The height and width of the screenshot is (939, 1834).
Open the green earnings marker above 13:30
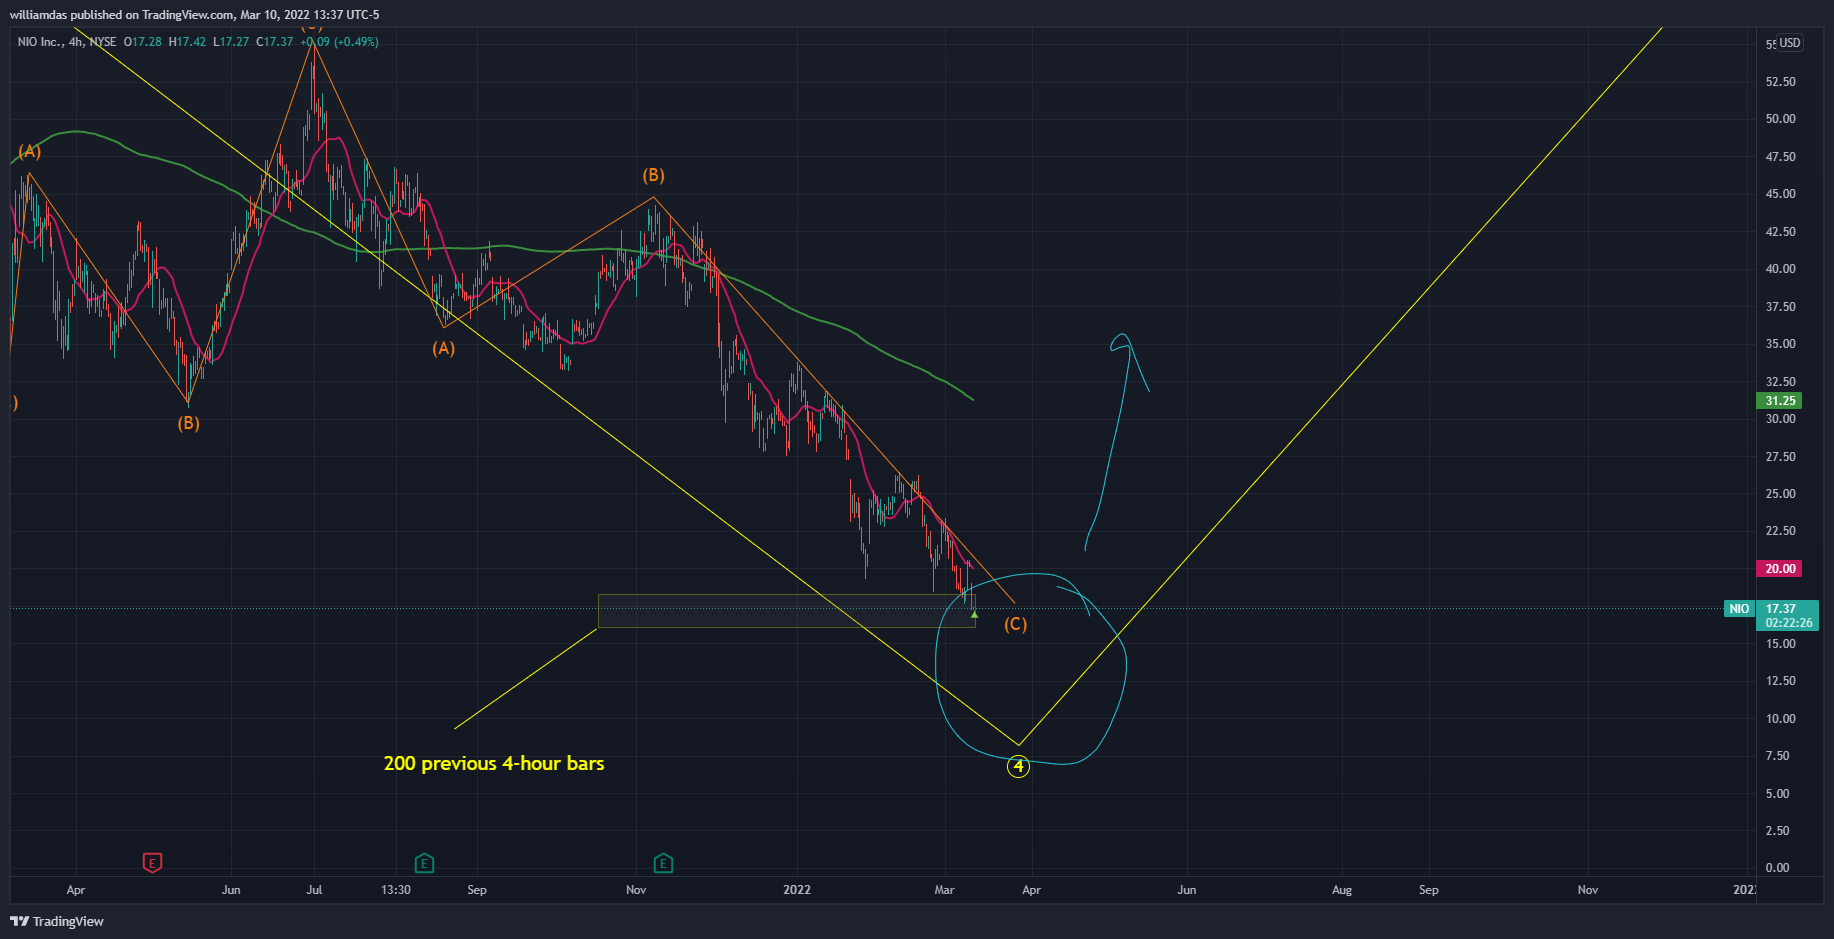[x=424, y=863]
